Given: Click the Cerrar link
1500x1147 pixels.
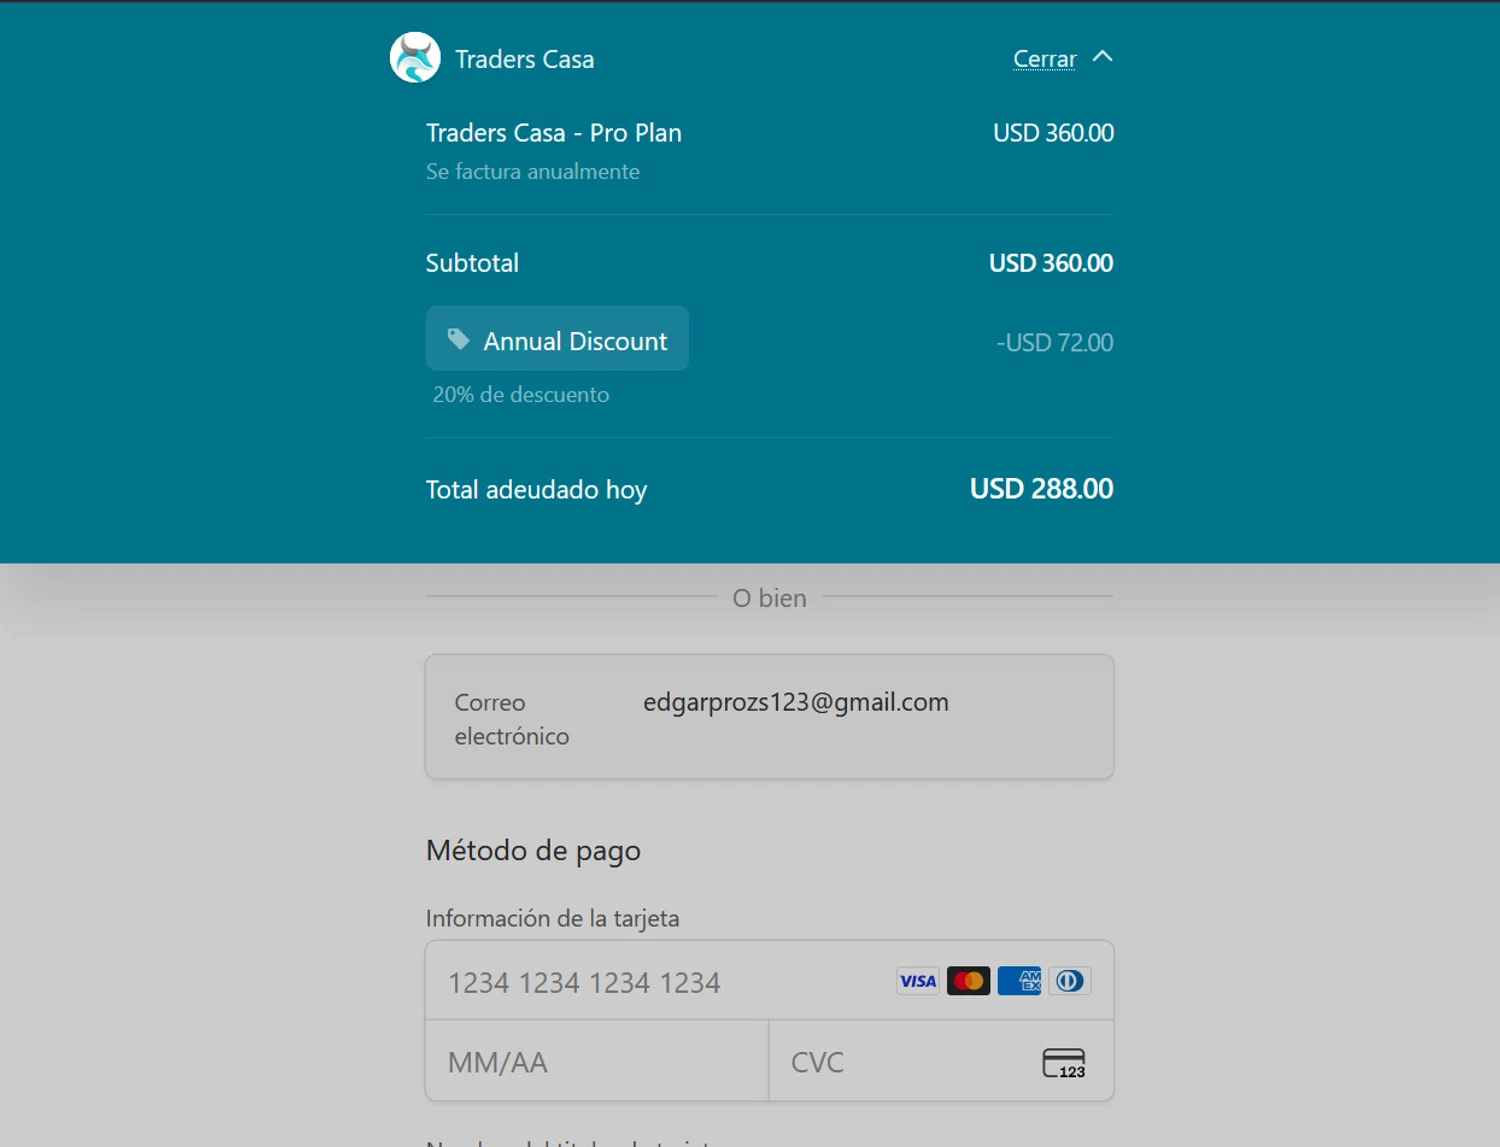Looking at the screenshot, I should click(x=1044, y=59).
